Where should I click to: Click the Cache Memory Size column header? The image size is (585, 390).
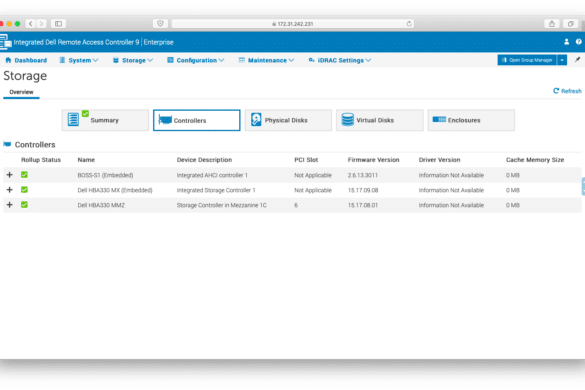[x=535, y=160]
